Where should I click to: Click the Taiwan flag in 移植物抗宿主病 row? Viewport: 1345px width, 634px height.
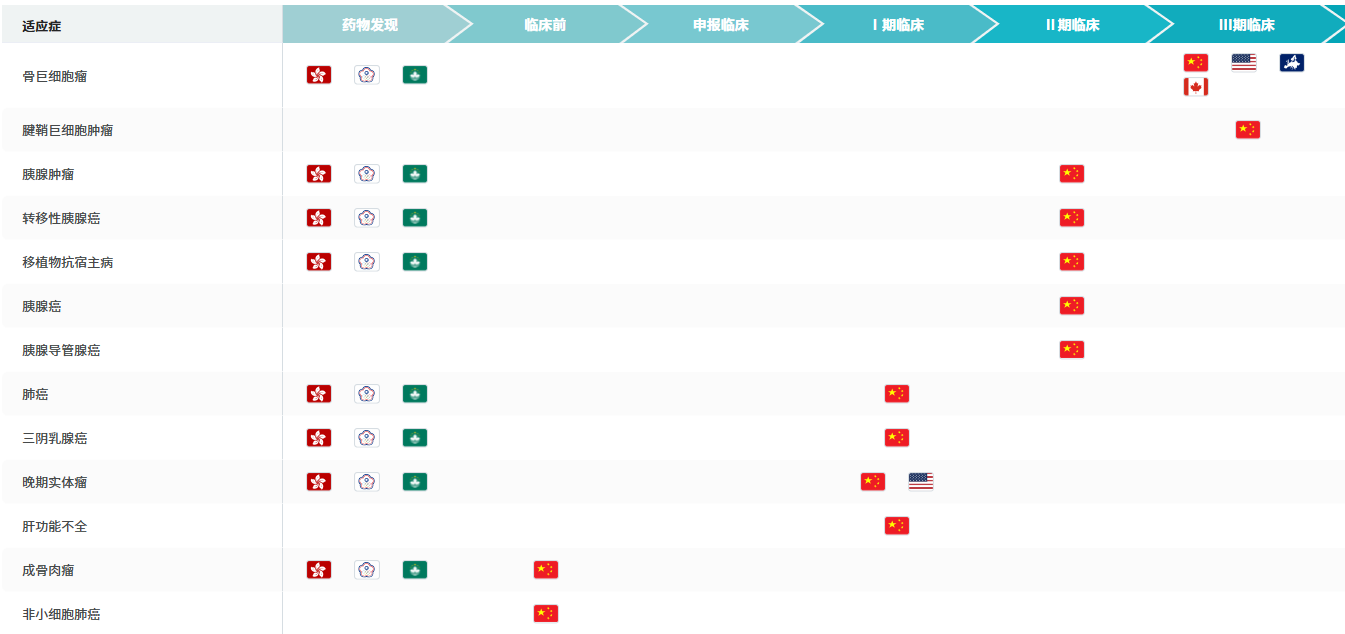click(367, 262)
